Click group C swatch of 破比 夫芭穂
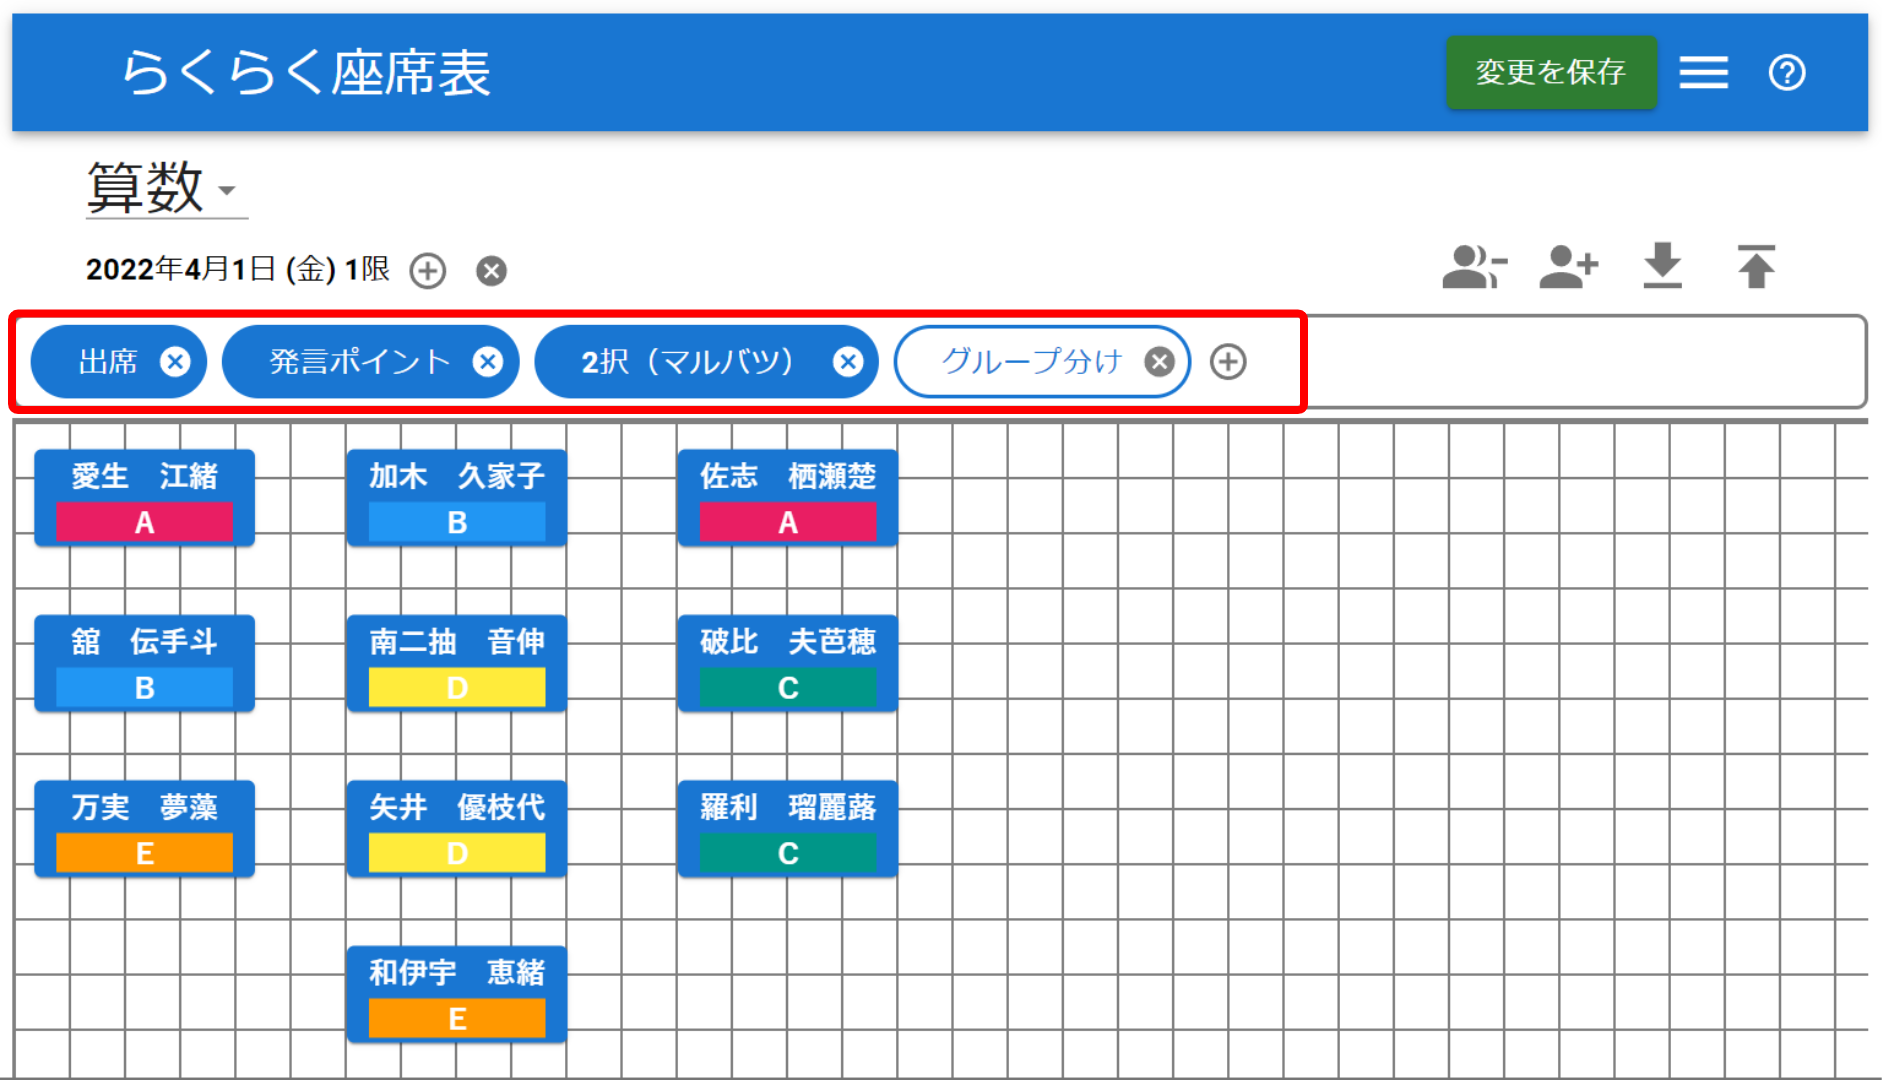The image size is (1883, 1080). pyautogui.click(x=788, y=688)
